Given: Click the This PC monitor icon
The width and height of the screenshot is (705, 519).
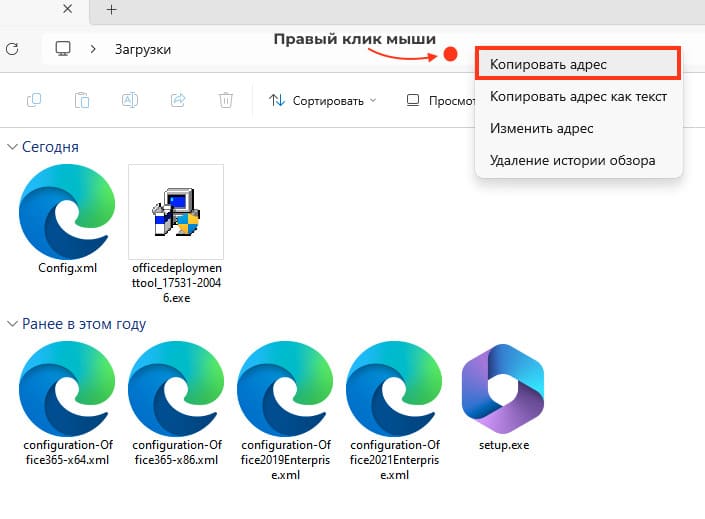Looking at the screenshot, I should point(62,49).
